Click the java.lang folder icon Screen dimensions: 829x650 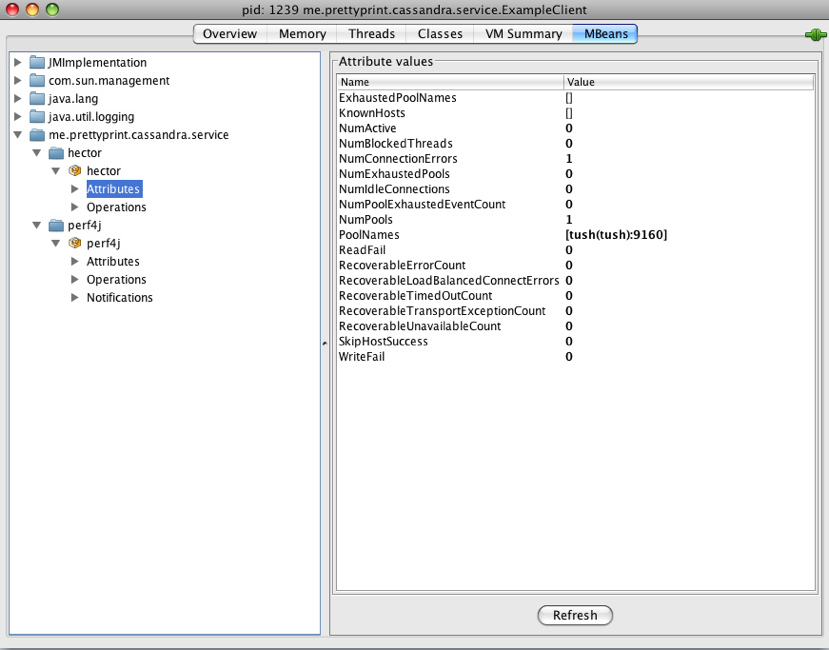pyautogui.click(x=37, y=98)
